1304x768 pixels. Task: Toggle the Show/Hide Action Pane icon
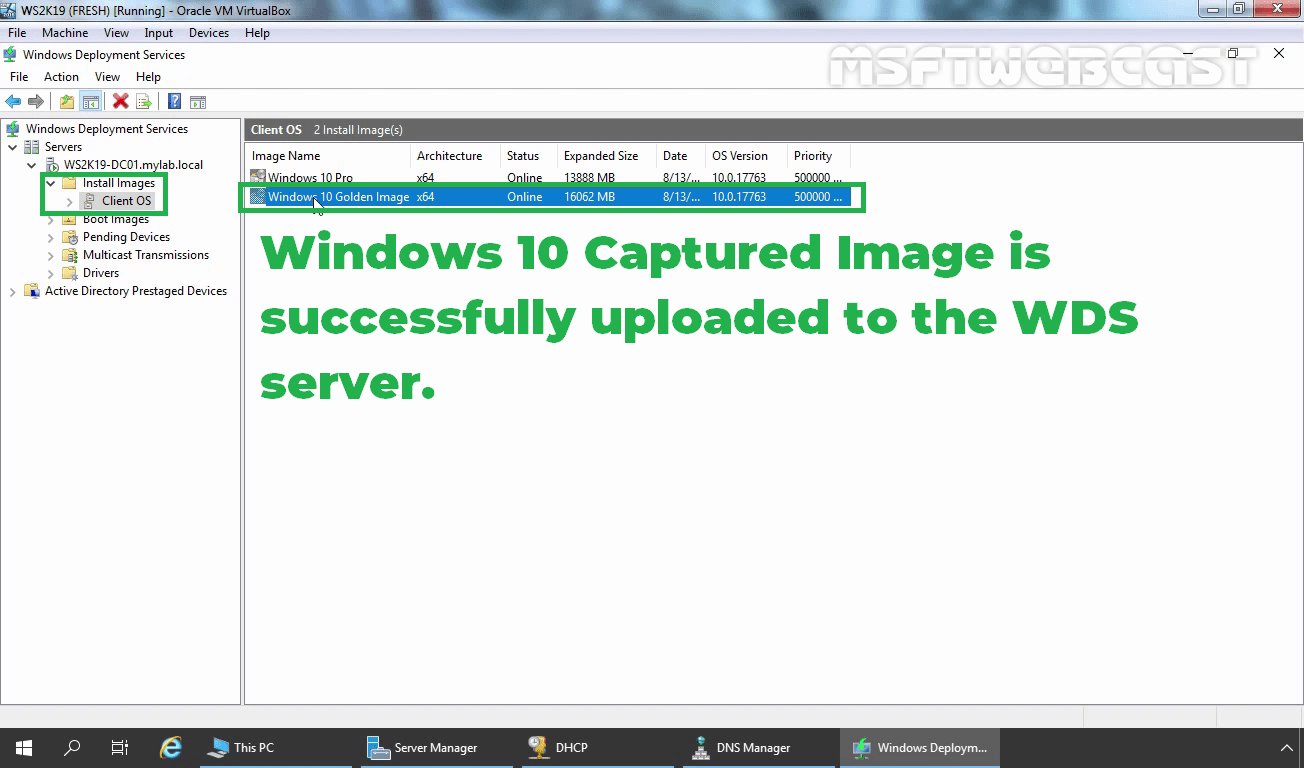pyautogui.click(x=198, y=101)
